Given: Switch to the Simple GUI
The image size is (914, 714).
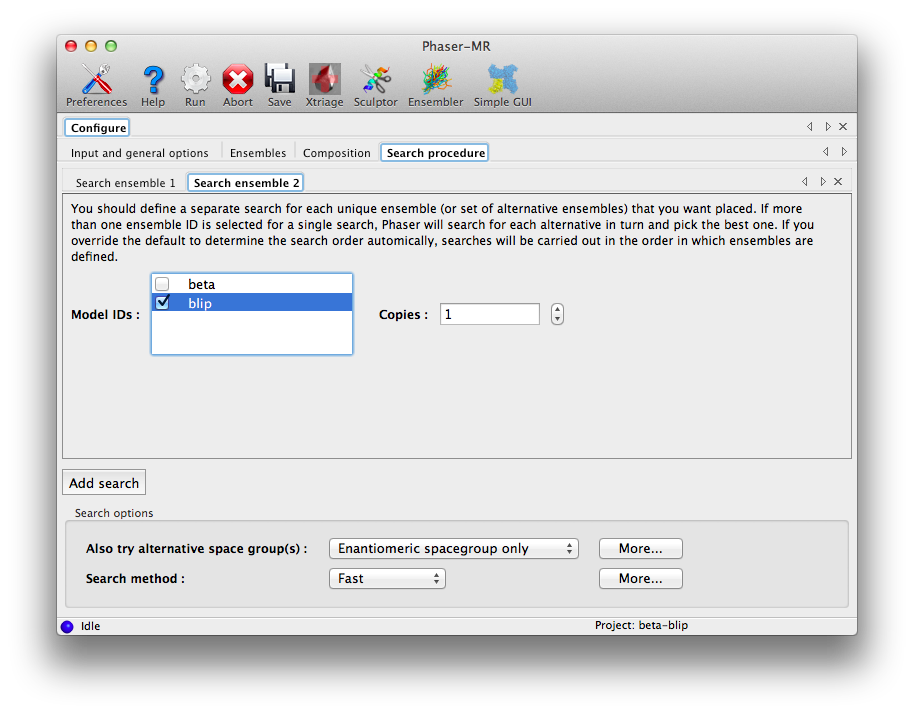Looking at the screenshot, I should coord(502,81).
